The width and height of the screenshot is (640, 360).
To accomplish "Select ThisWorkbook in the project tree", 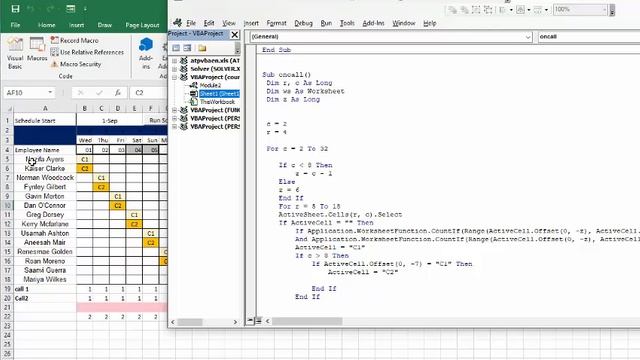I will tap(217, 102).
